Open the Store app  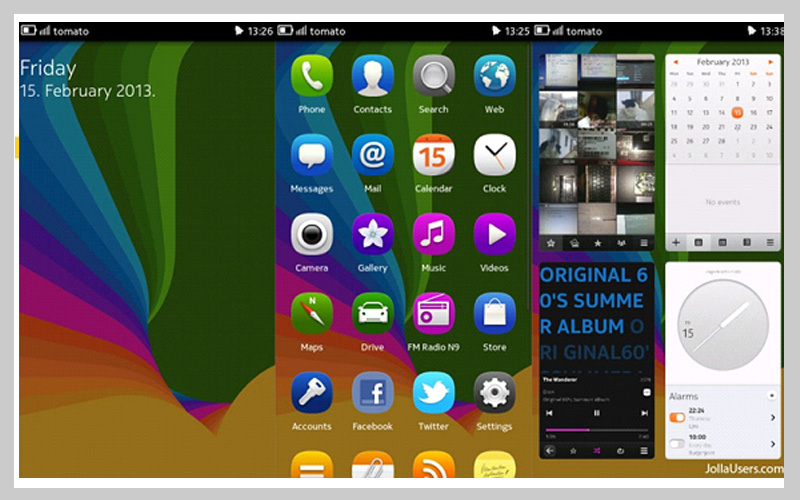coord(494,314)
